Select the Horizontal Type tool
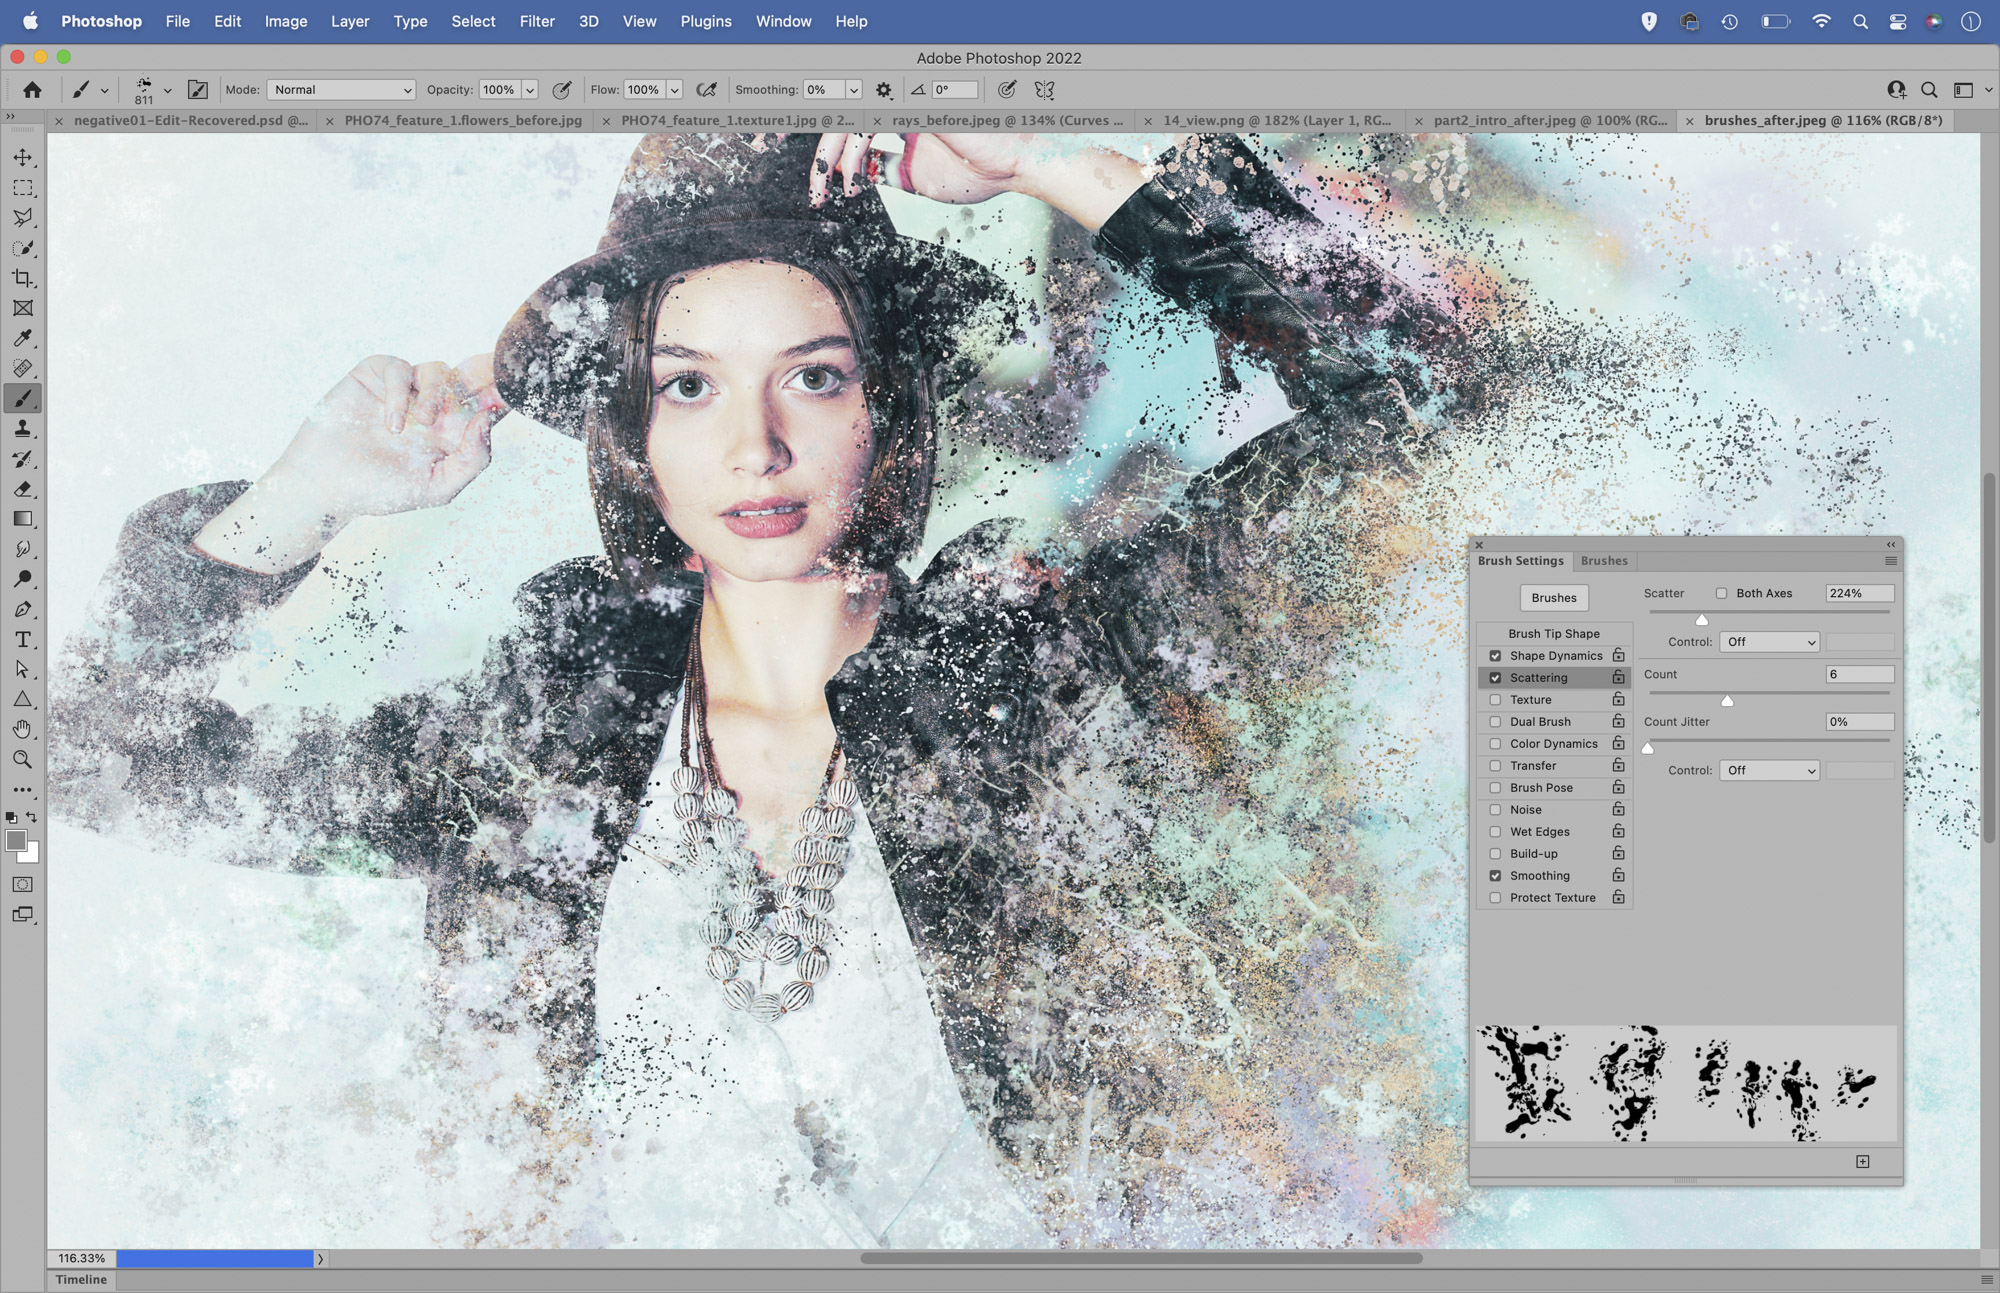The image size is (2000, 1293). pos(23,639)
